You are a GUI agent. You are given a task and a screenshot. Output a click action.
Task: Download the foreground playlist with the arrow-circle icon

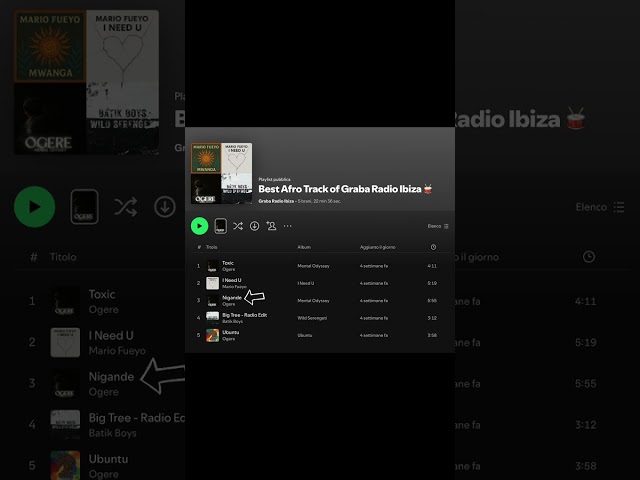[254, 226]
